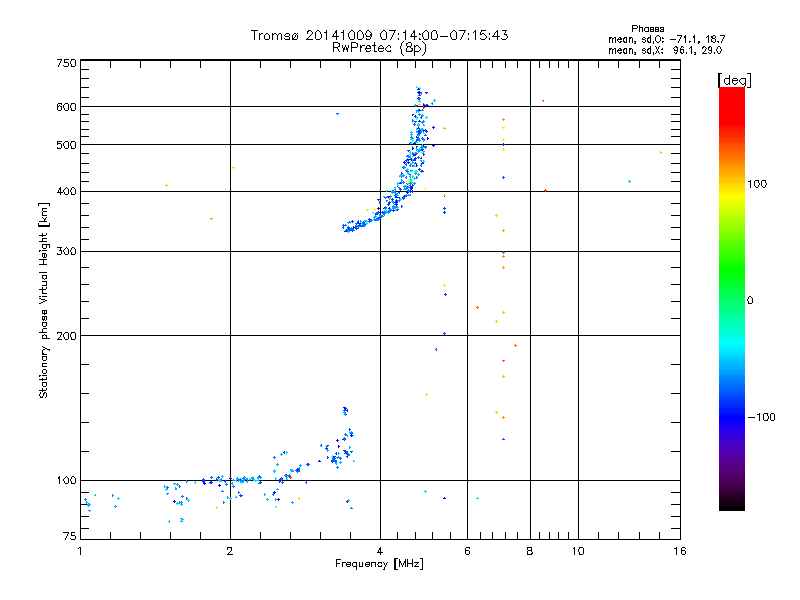Click the y-axis tick label '400'

click(66, 192)
